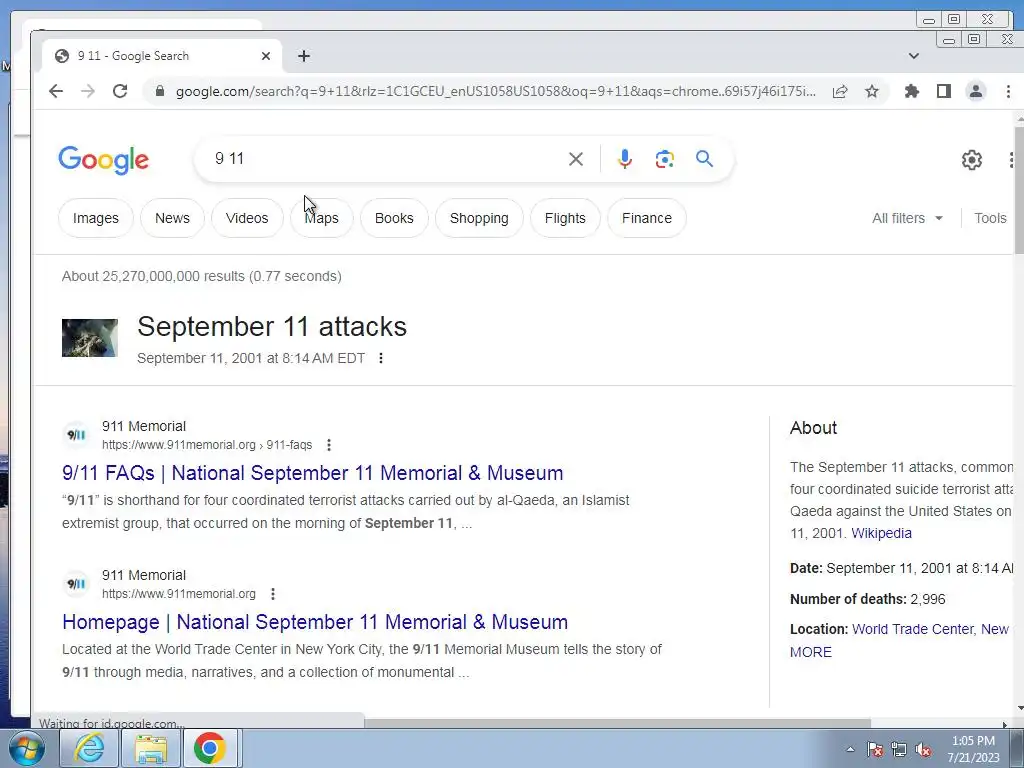Close the 9 11 Google Search tab
Screen dimensions: 1024x768
[x=266, y=56]
